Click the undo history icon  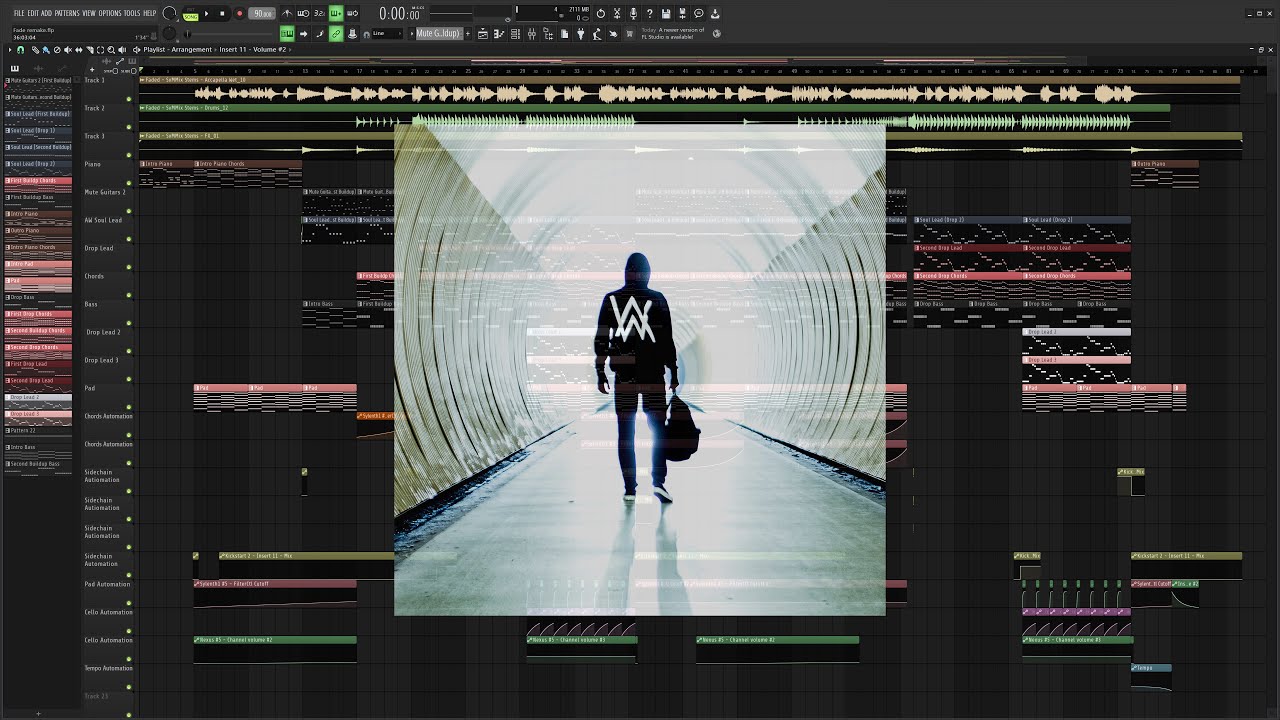600,14
